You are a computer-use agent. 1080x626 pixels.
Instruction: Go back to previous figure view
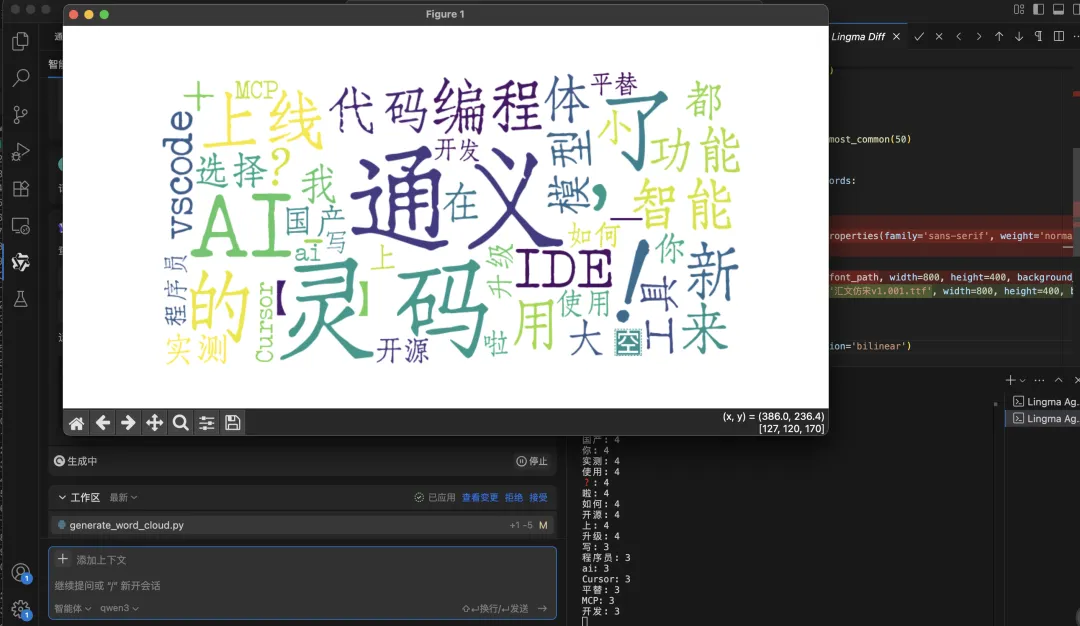(103, 422)
